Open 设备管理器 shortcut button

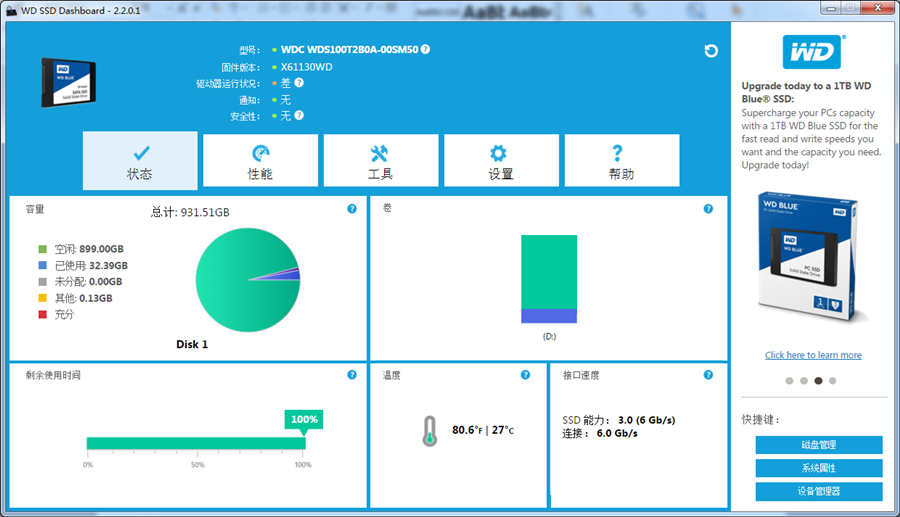click(819, 491)
